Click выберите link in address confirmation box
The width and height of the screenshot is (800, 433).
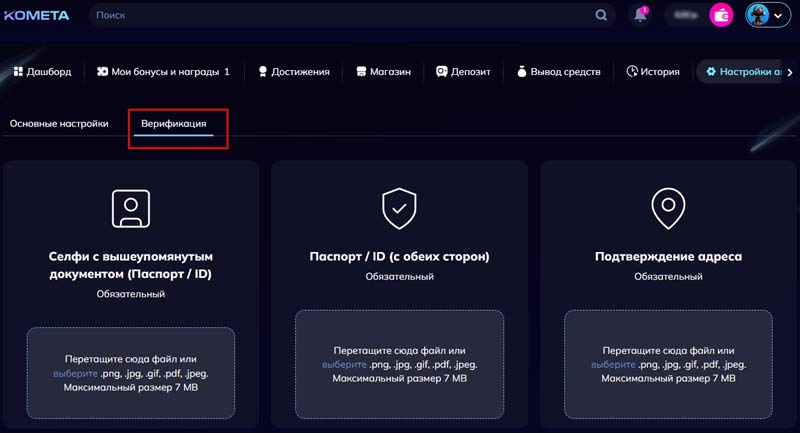pyautogui.click(x=613, y=365)
